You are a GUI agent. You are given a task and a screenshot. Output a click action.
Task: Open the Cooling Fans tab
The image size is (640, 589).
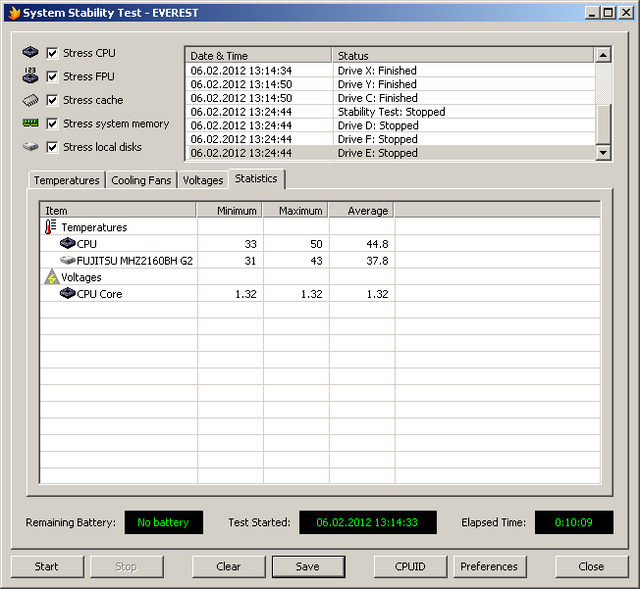141,180
